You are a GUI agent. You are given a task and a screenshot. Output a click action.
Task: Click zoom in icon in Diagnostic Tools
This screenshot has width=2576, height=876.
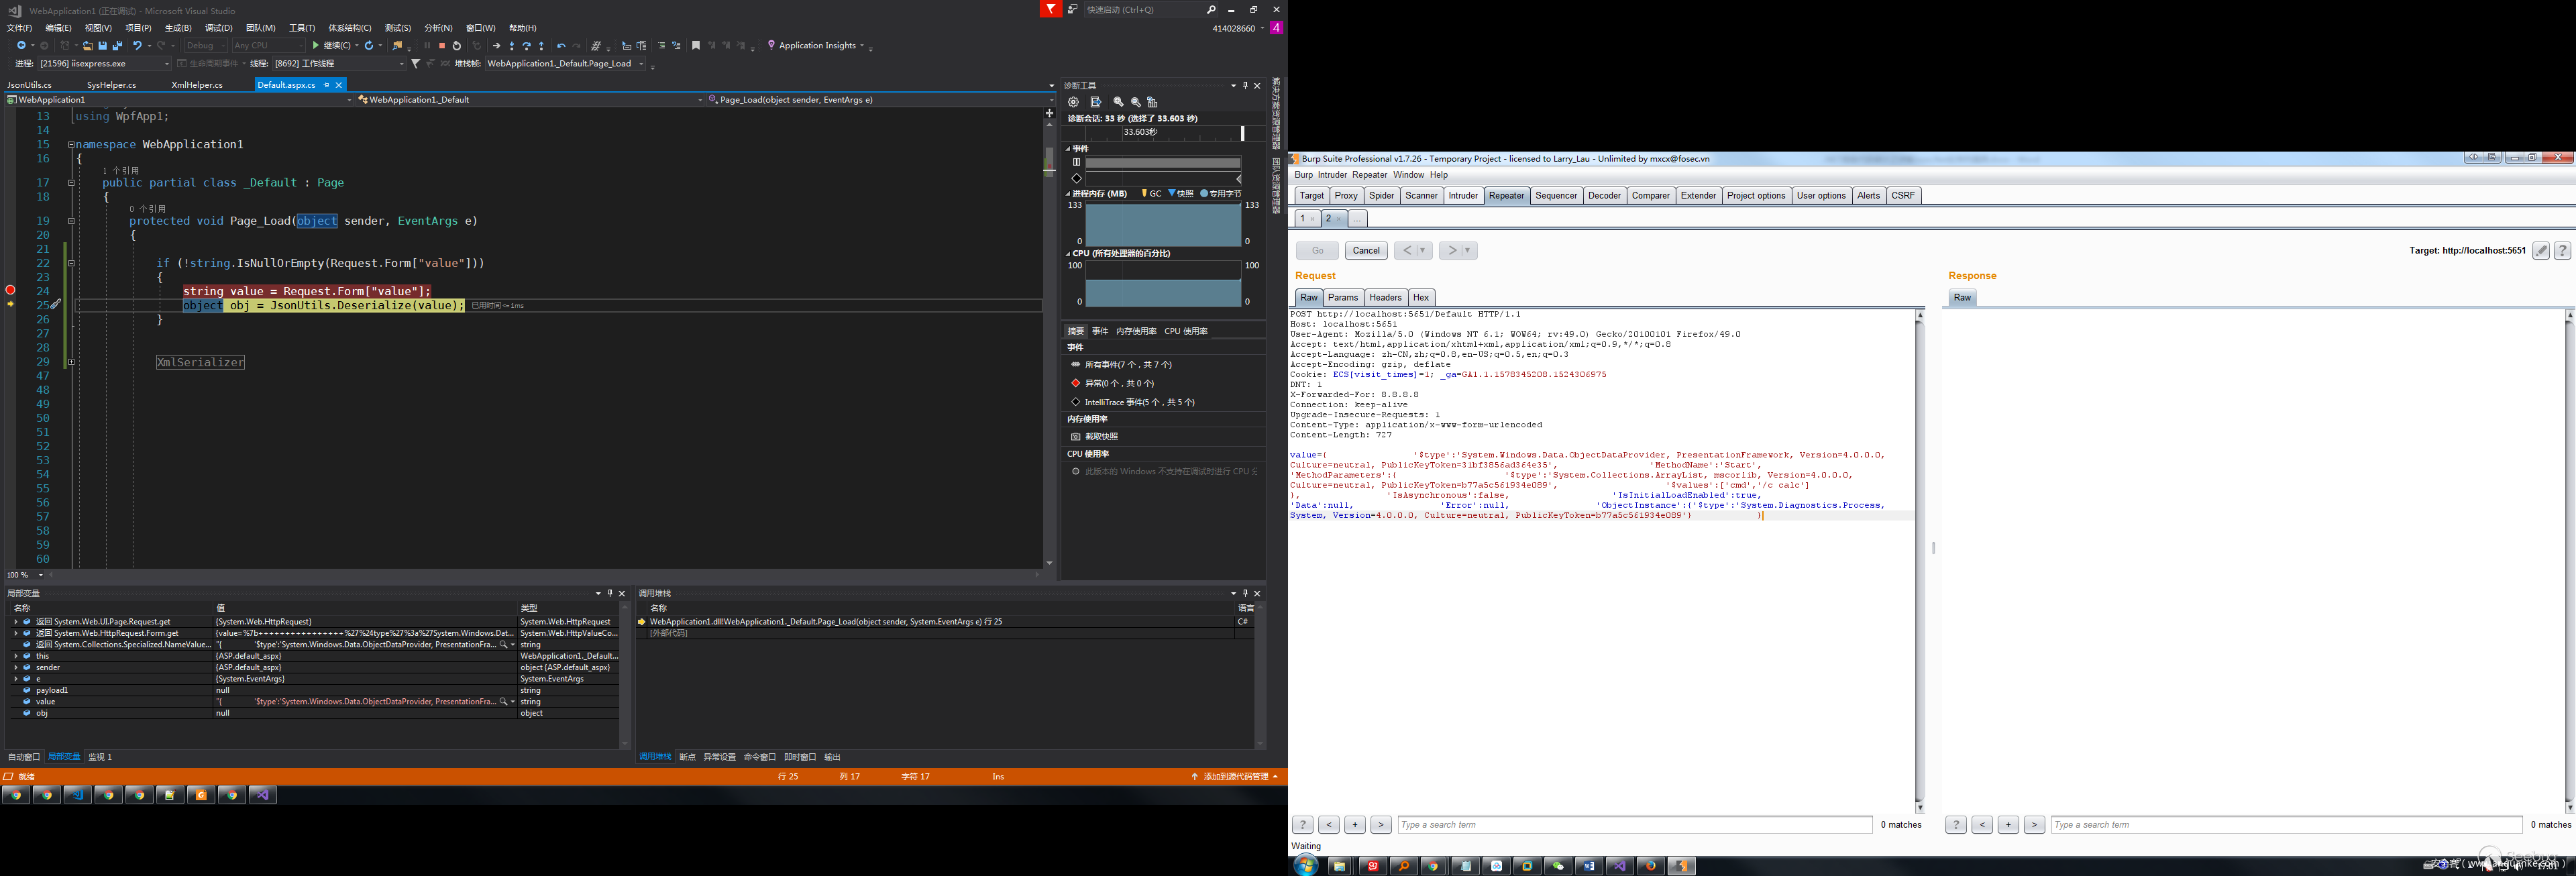click(1118, 102)
